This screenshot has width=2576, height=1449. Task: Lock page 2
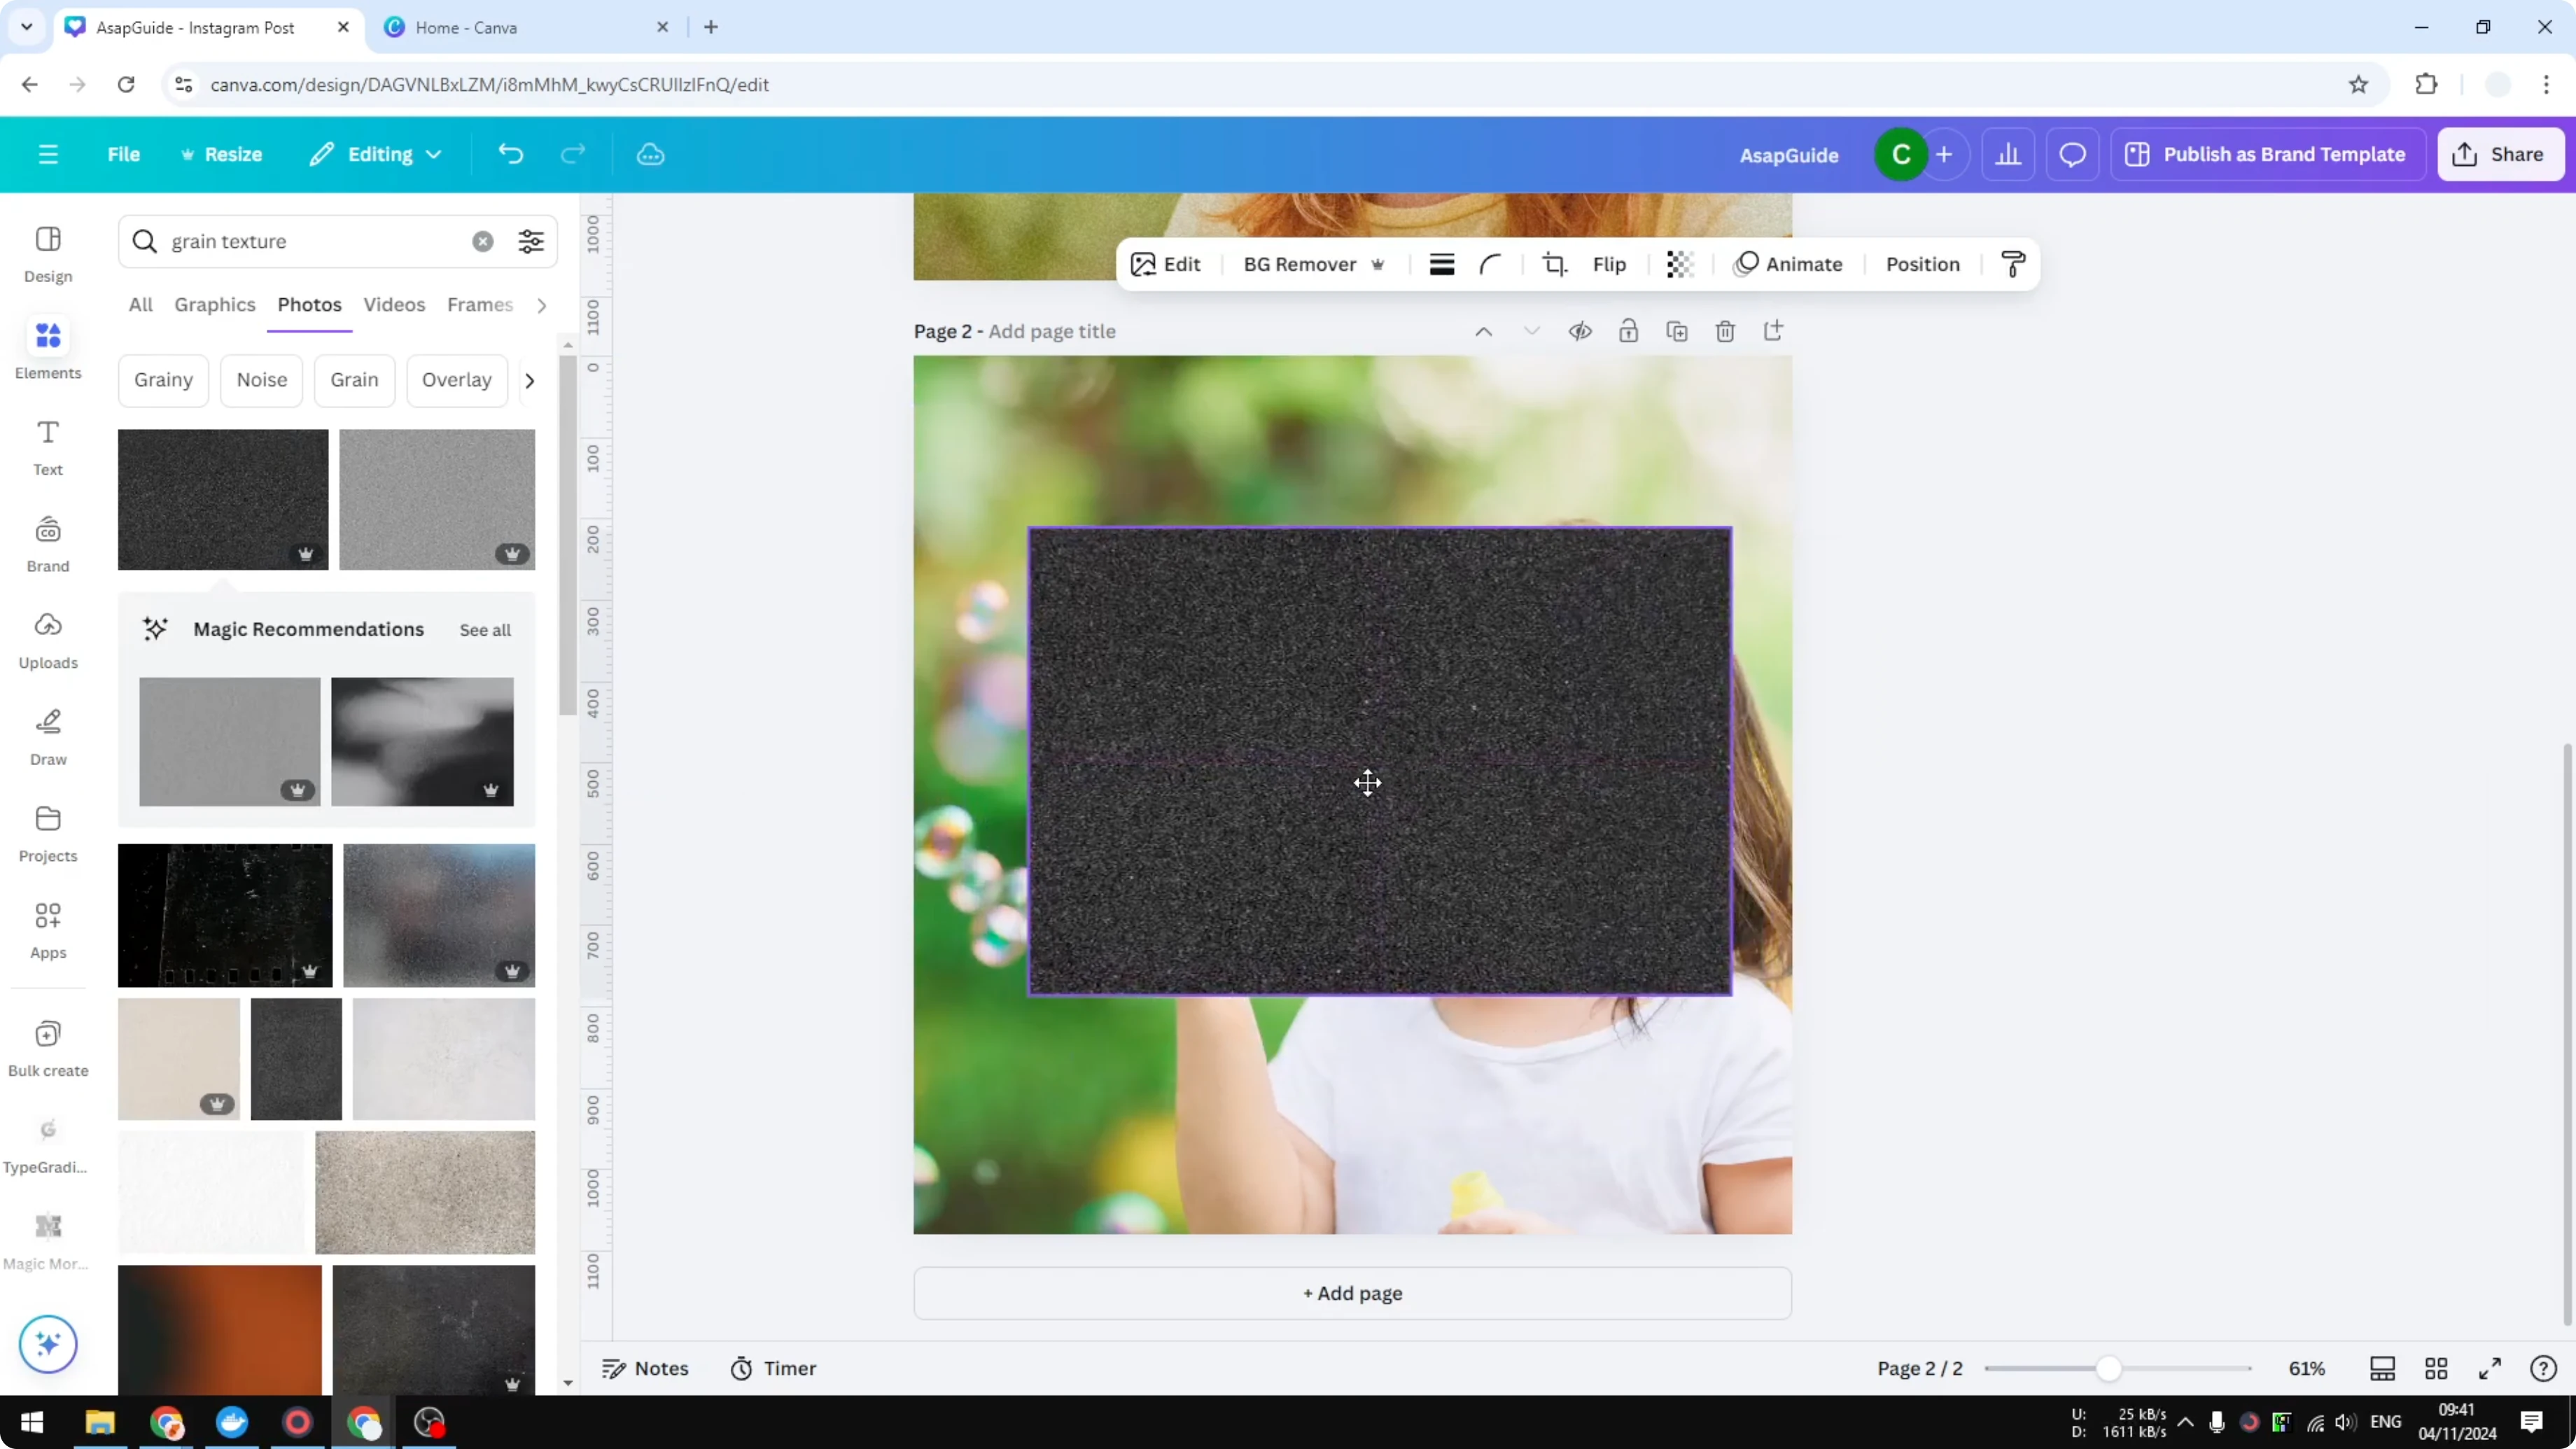pos(1628,330)
